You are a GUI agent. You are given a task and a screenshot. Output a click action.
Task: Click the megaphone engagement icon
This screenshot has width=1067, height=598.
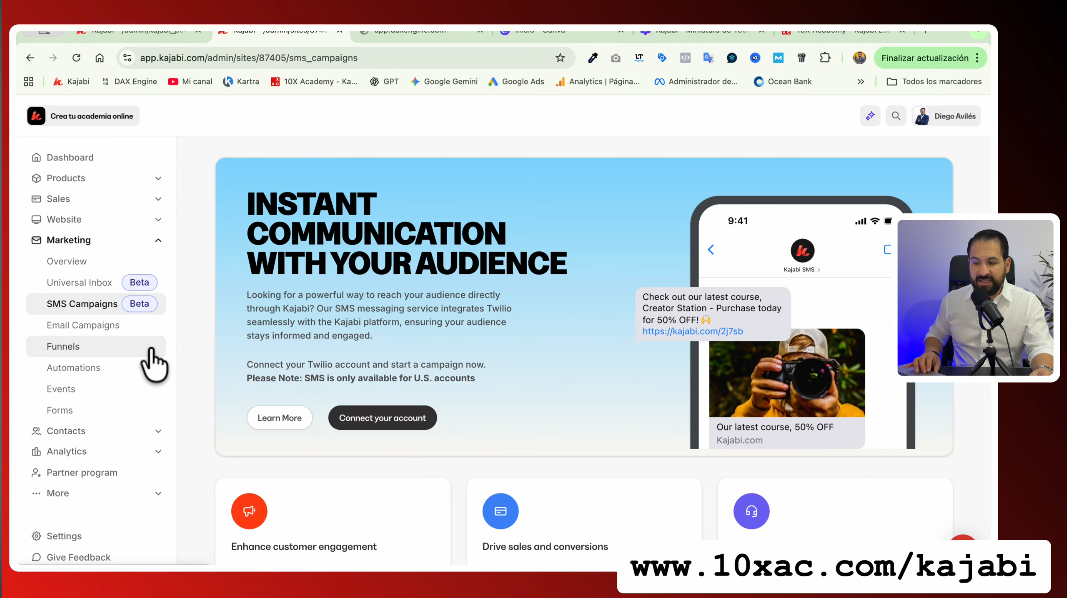(x=249, y=511)
